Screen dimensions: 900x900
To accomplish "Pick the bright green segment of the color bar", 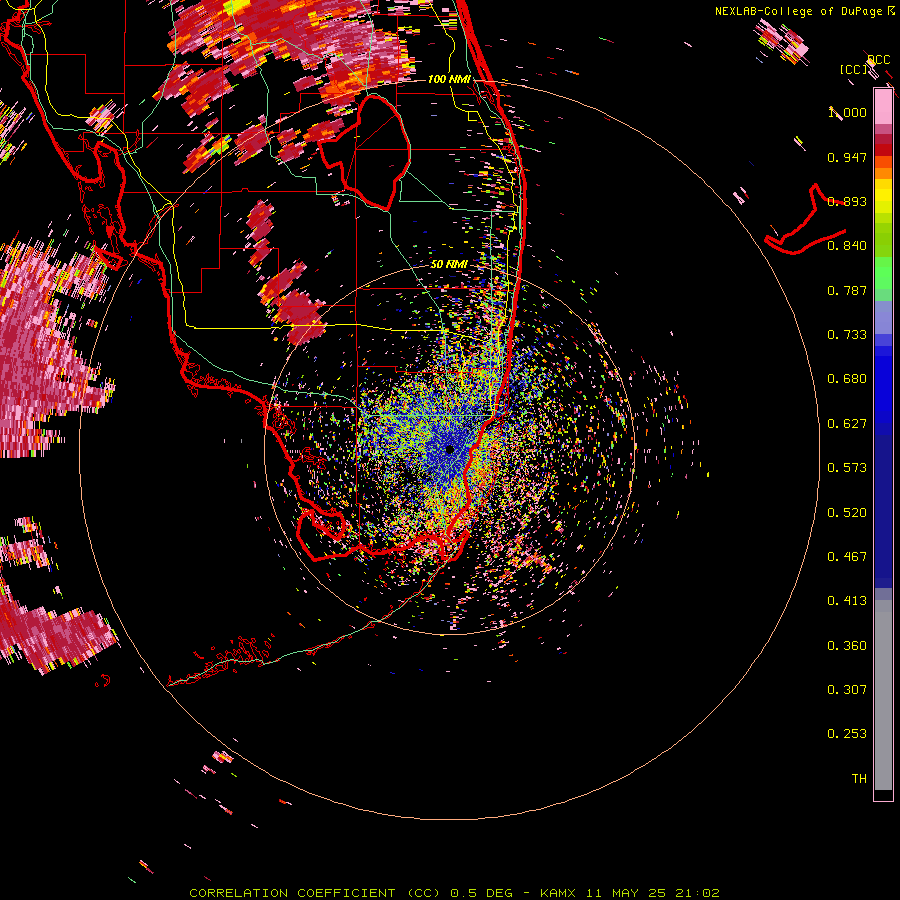I will tap(883, 272).
